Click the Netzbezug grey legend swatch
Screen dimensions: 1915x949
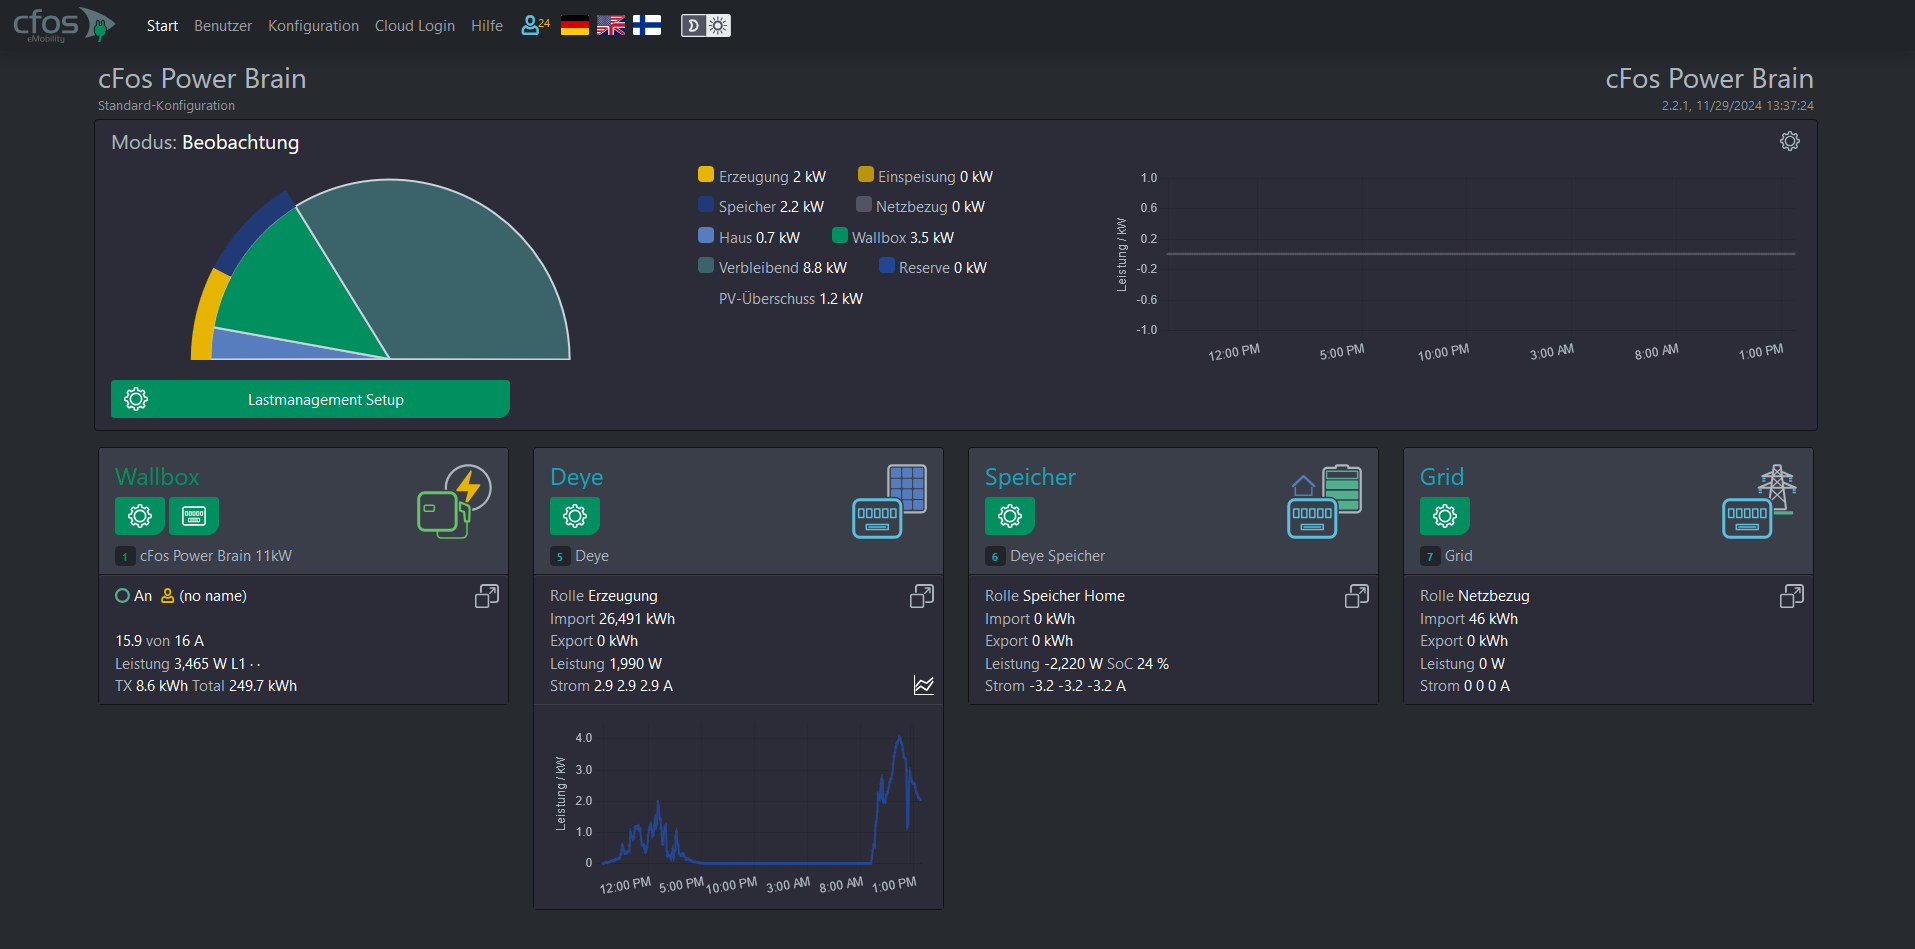pyautogui.click(x=864, y=205)
